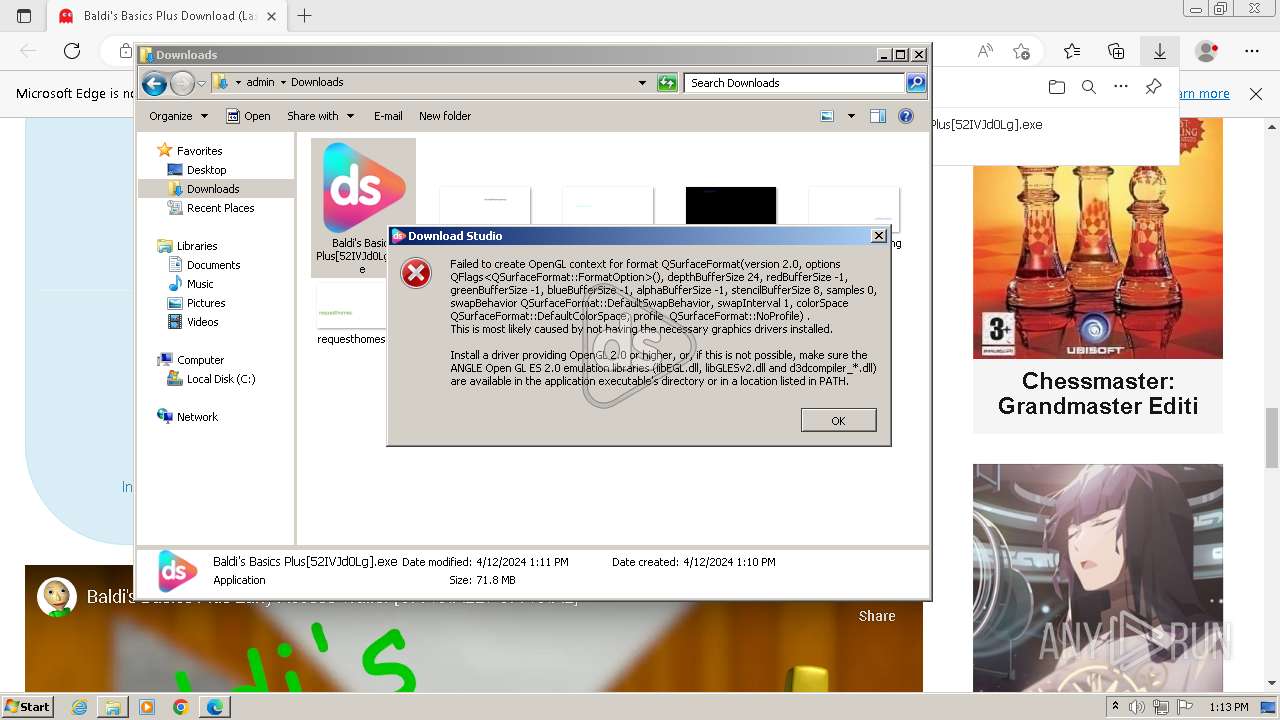This screenshot has height=720, width=1280.
Task: Open Chrome from taskbar
Action: (x=180, y=707)
